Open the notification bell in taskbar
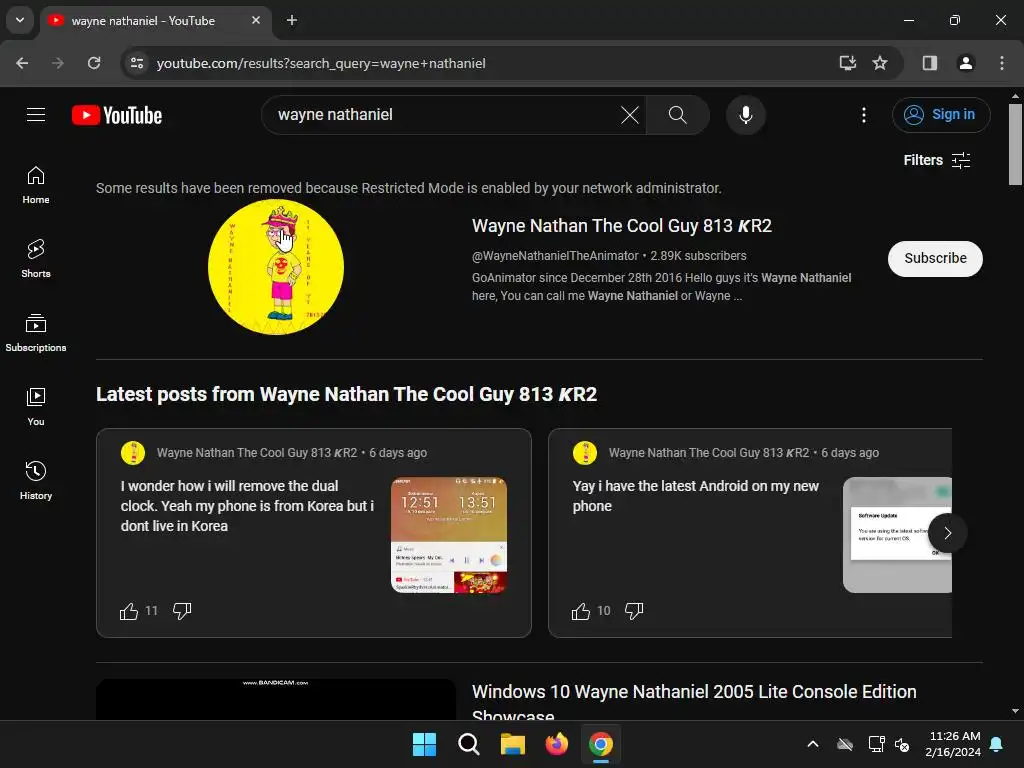The image size is (1024, 768). [x=997, y=744]
